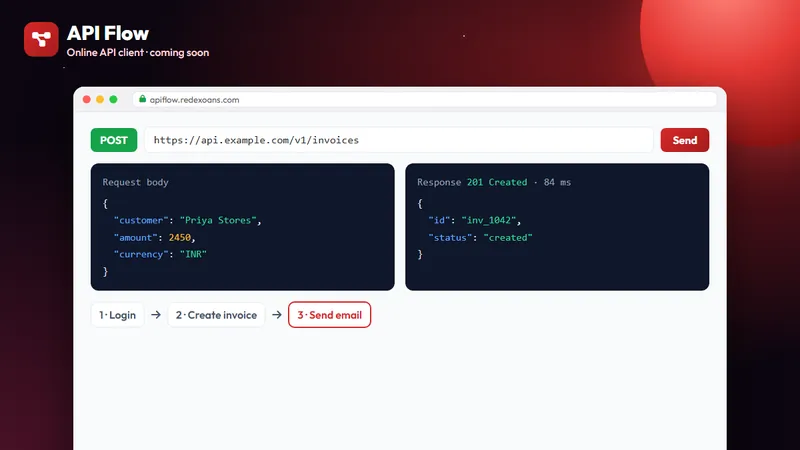This screenshot has height=450, width=800.
Task: Click the "inv_1042" id value
Action: click(489, 220)
